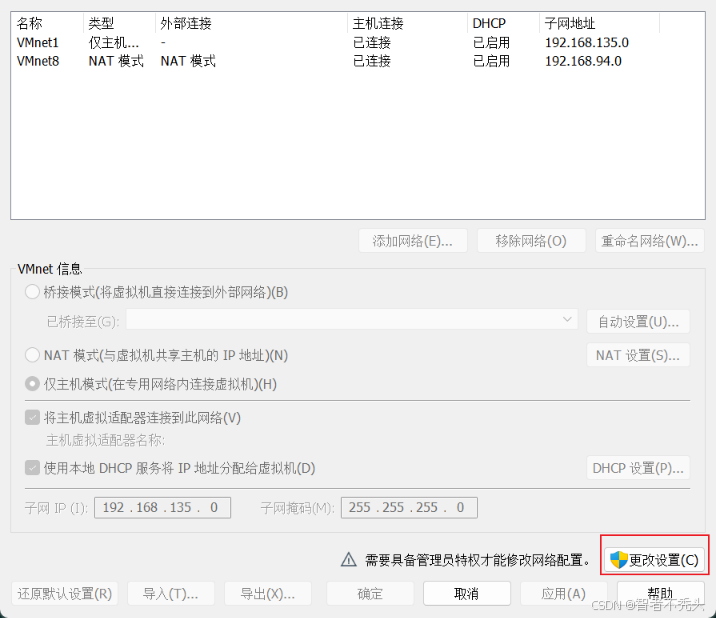Click 导入(T)... button
The height and width of the screenshot is (618, 716).
171,593
